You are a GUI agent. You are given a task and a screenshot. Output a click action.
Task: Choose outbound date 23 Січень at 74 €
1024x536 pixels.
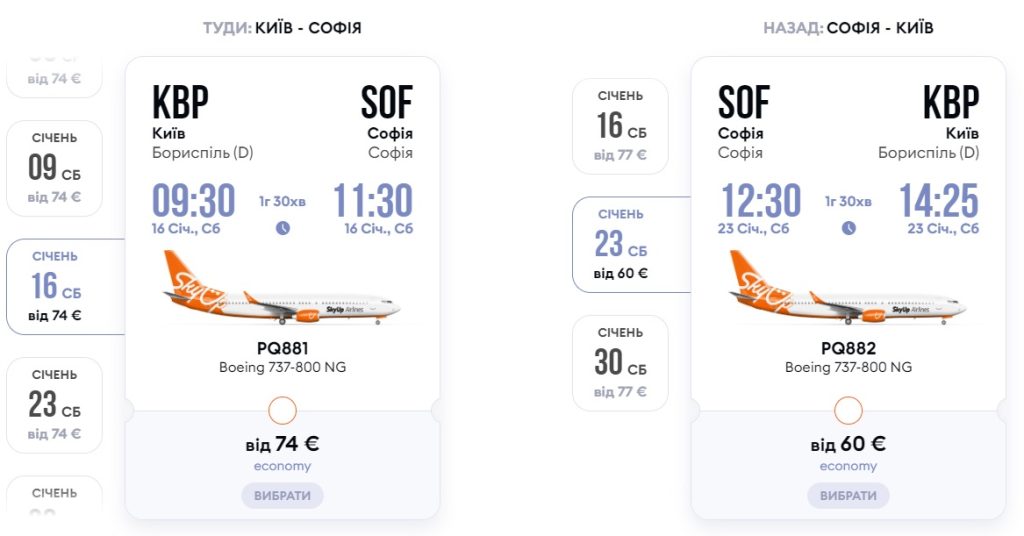click(55, 404)
